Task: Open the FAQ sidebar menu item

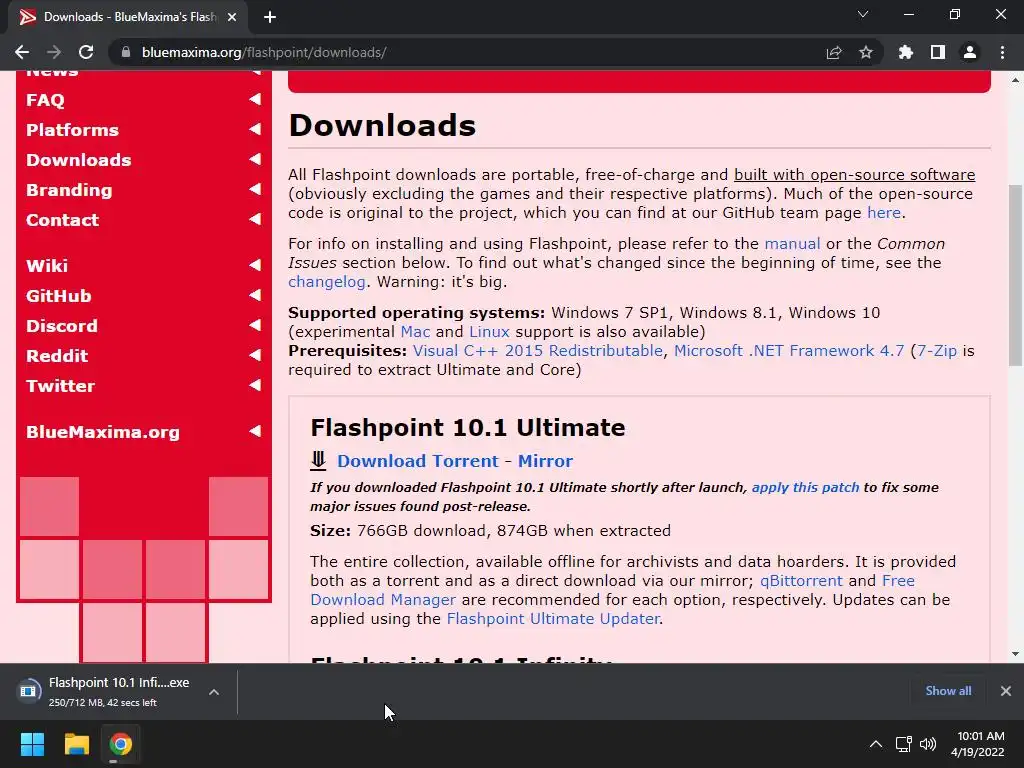Action: tap(45, 100)
